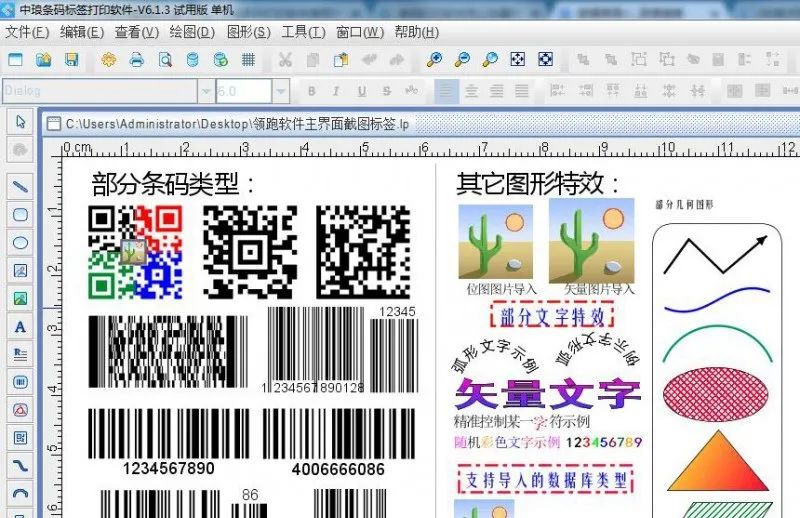This screenshot has width=800, height=518.
Task: Open the 窗口(W) menu
Action: [x=360, y=32]
